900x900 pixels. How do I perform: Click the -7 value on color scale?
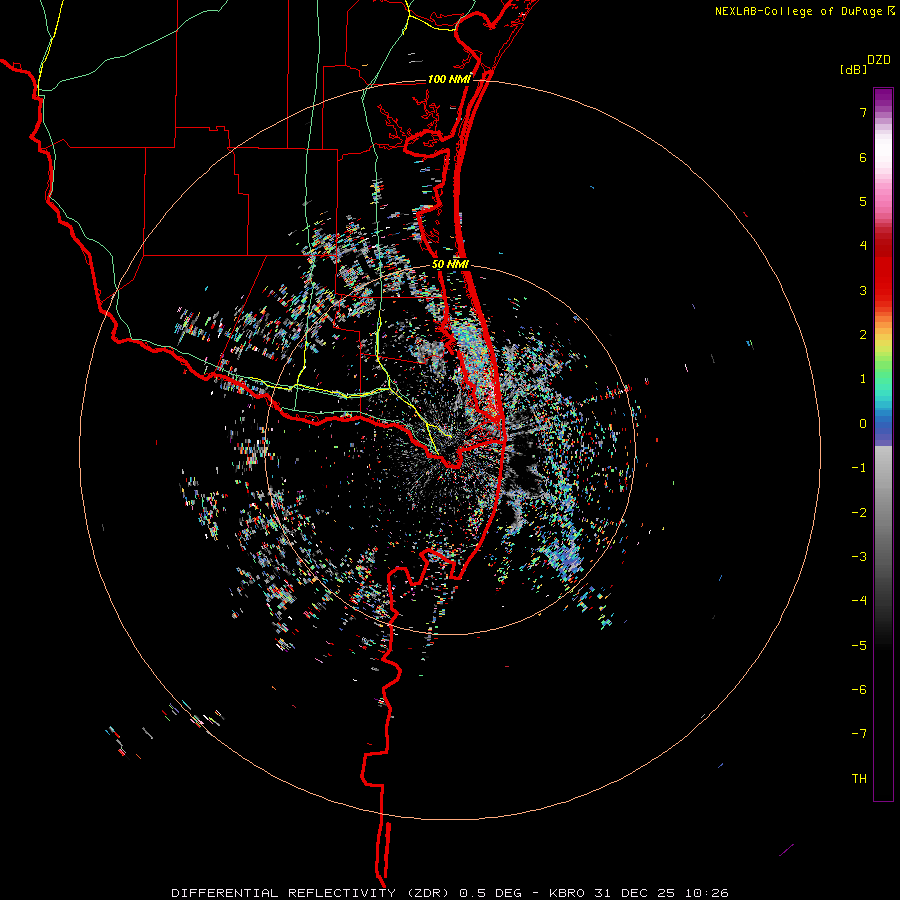pos(859,734)
